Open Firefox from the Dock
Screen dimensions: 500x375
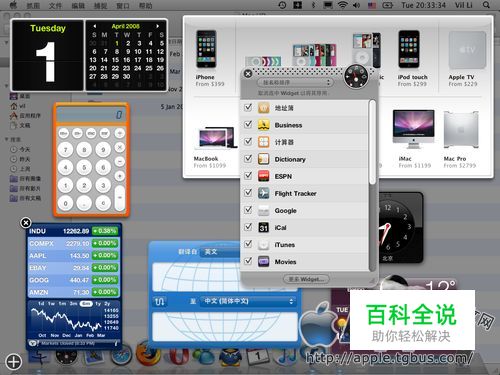tap(148, 355)
